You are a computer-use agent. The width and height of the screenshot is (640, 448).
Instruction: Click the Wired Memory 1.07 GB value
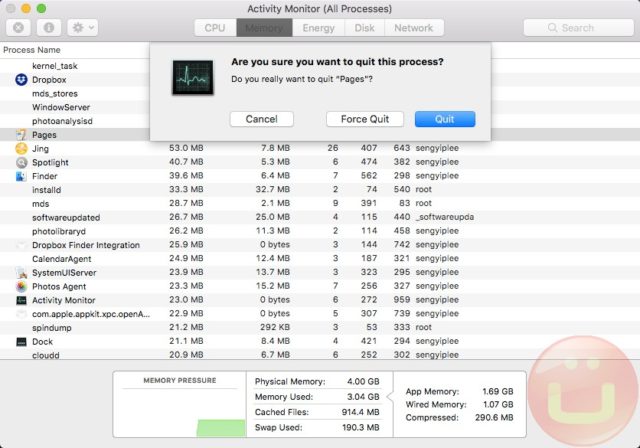point(498,404)
